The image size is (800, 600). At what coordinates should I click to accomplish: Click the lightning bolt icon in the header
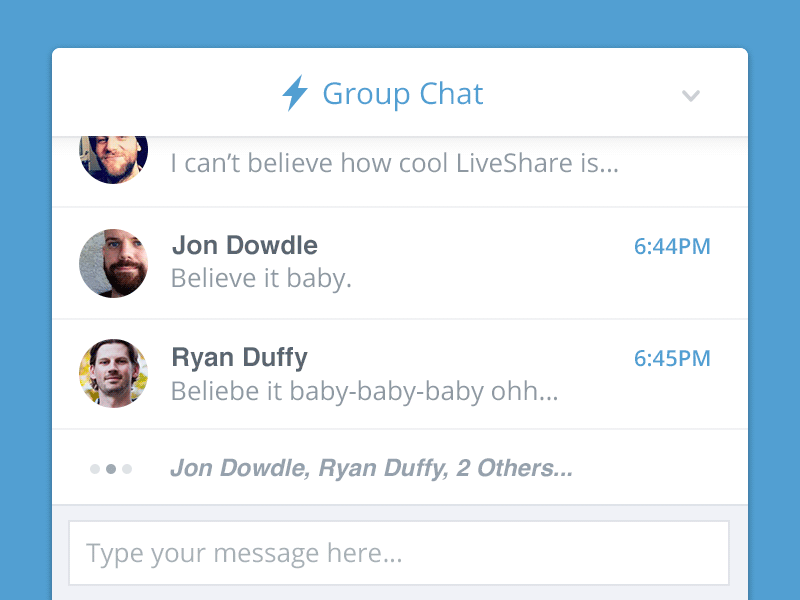pos(293,93)
